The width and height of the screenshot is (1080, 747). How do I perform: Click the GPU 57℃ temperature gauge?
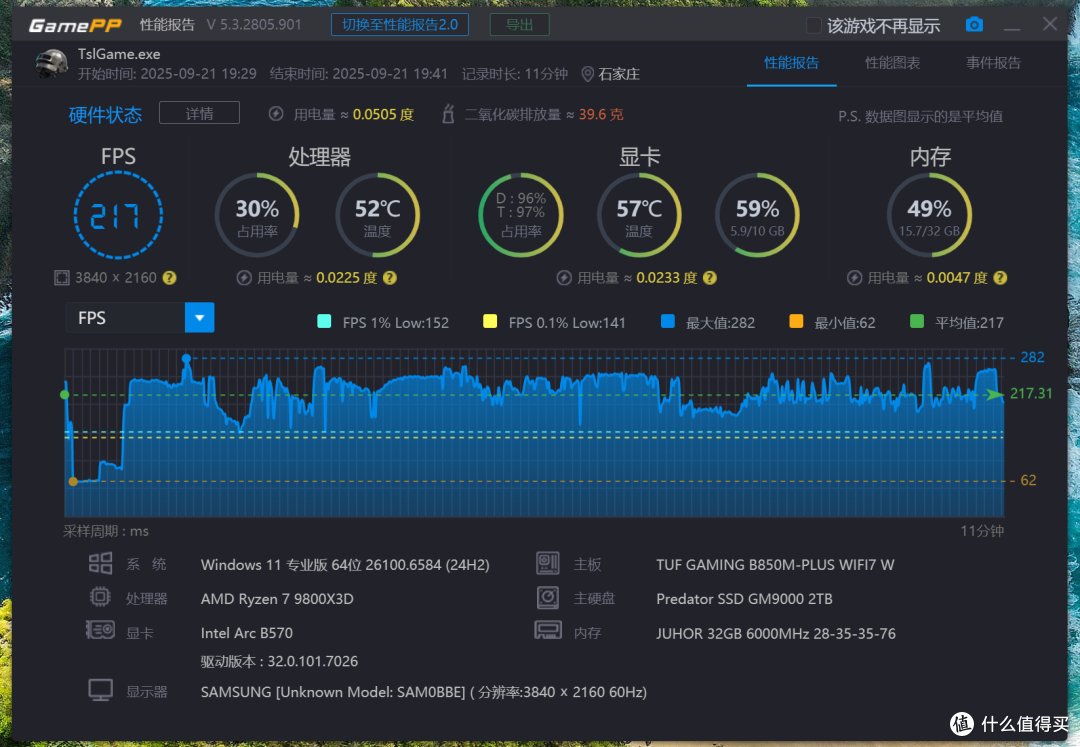point(639,215)
